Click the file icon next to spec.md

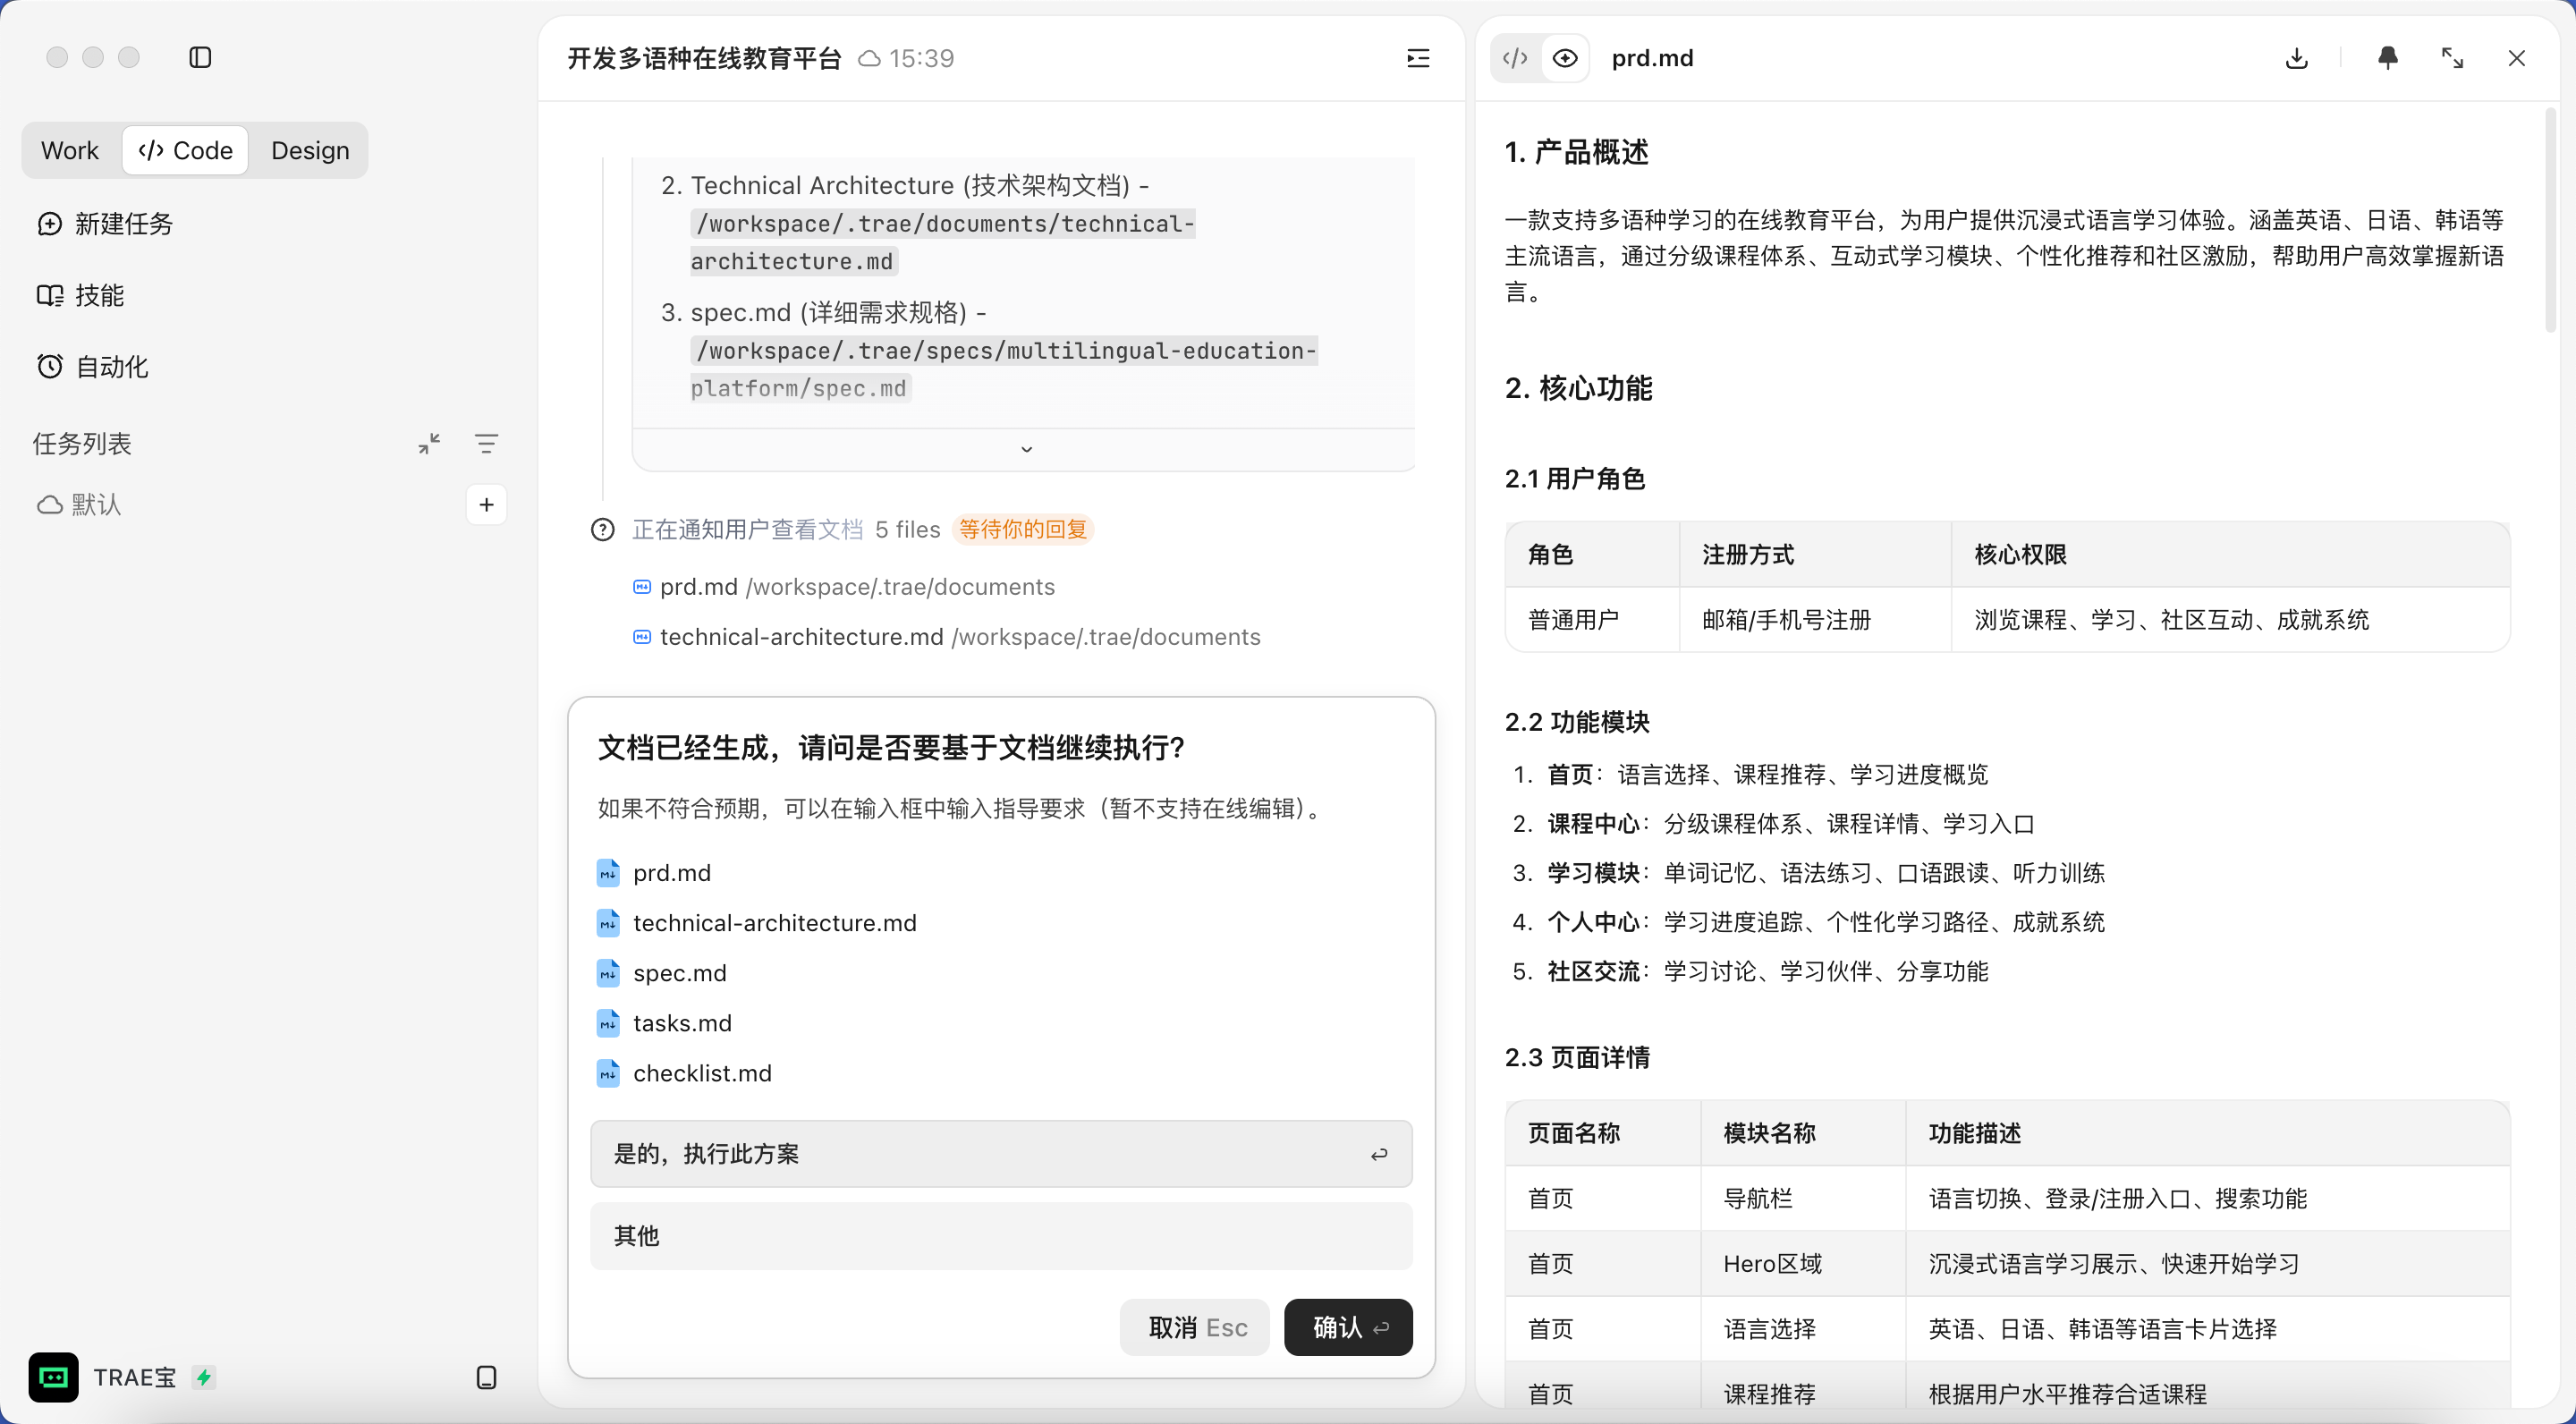coord(608,973)
